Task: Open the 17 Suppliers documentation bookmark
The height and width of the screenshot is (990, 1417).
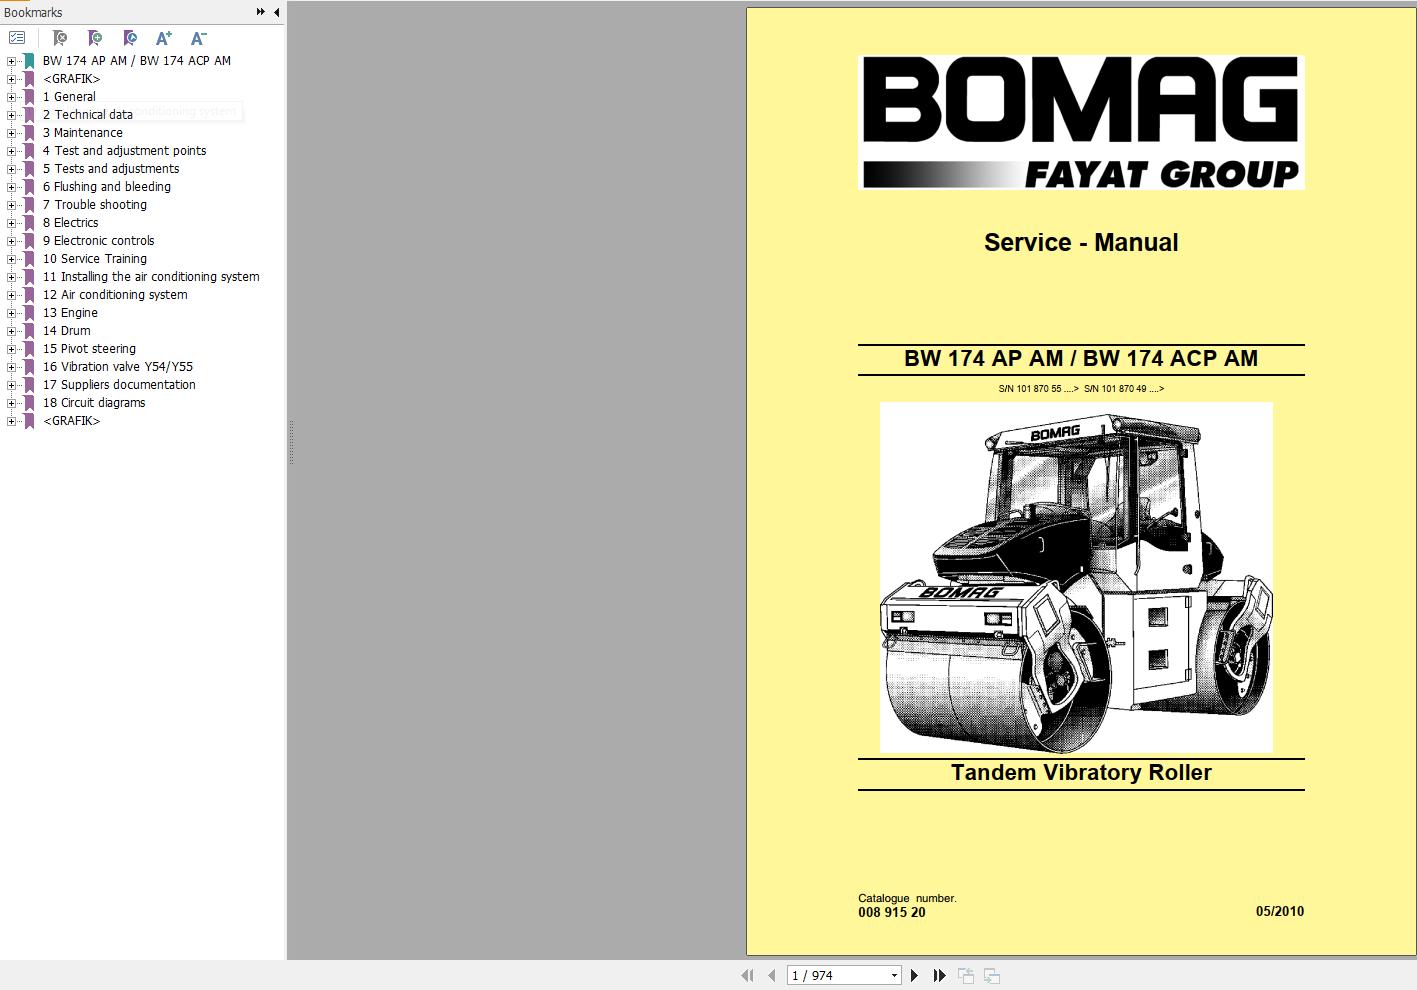Action: pyautogui.click(x=119, y=385)
